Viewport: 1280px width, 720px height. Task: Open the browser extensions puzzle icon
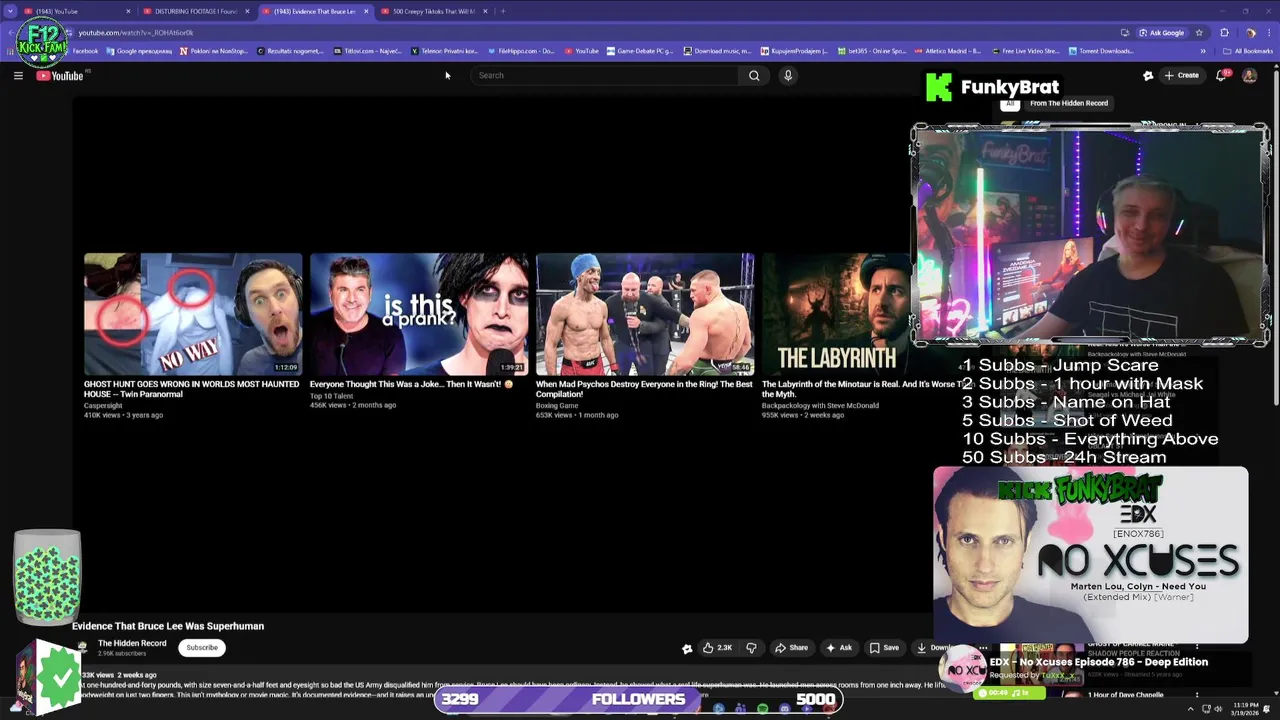point(1224,32)
